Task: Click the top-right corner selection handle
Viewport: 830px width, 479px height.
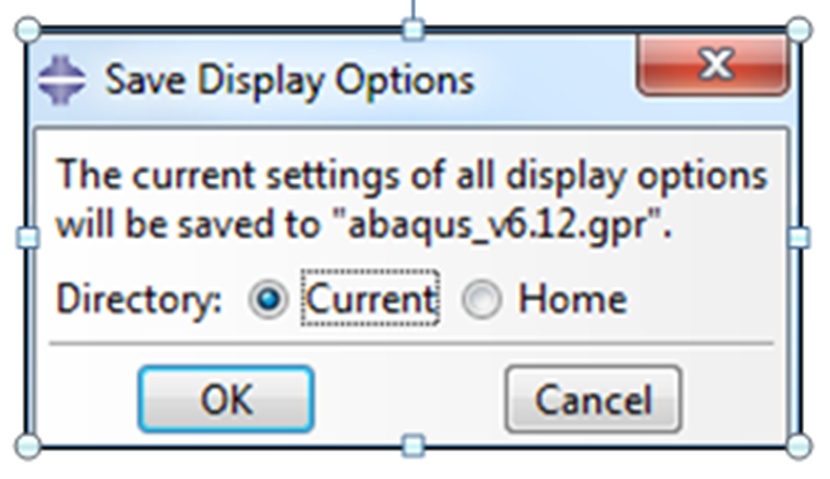Action: (x=799, y=30)
